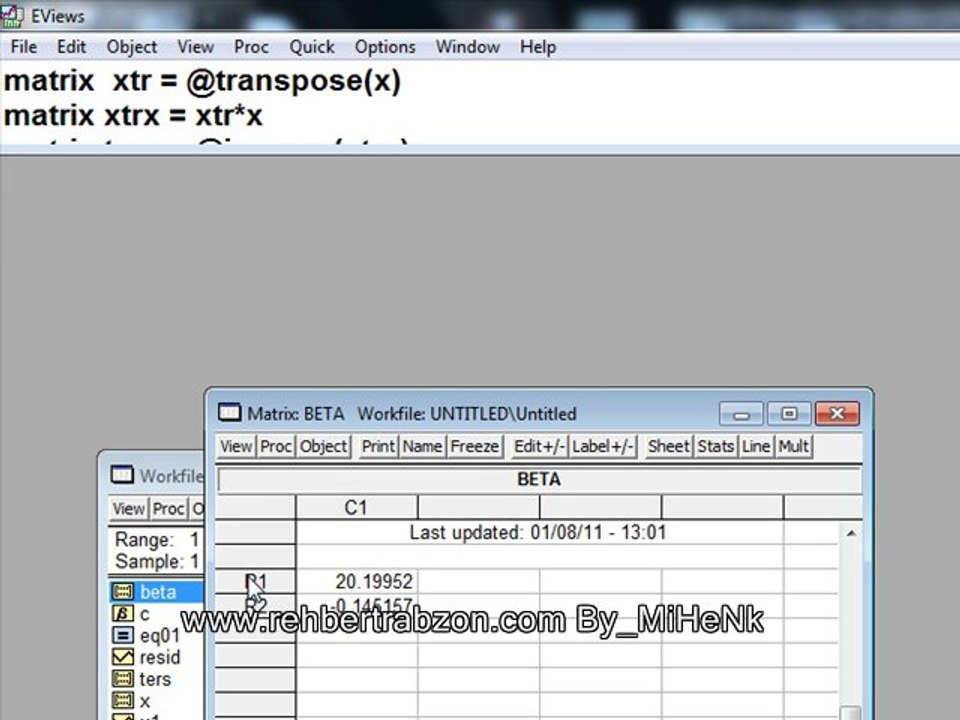
Task: Click the Last updated text row
Action: [x=538, y=532]
